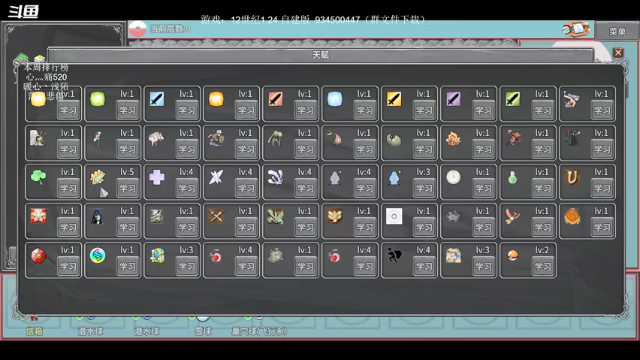Open the 菜单 menu button

click(617, 31)
